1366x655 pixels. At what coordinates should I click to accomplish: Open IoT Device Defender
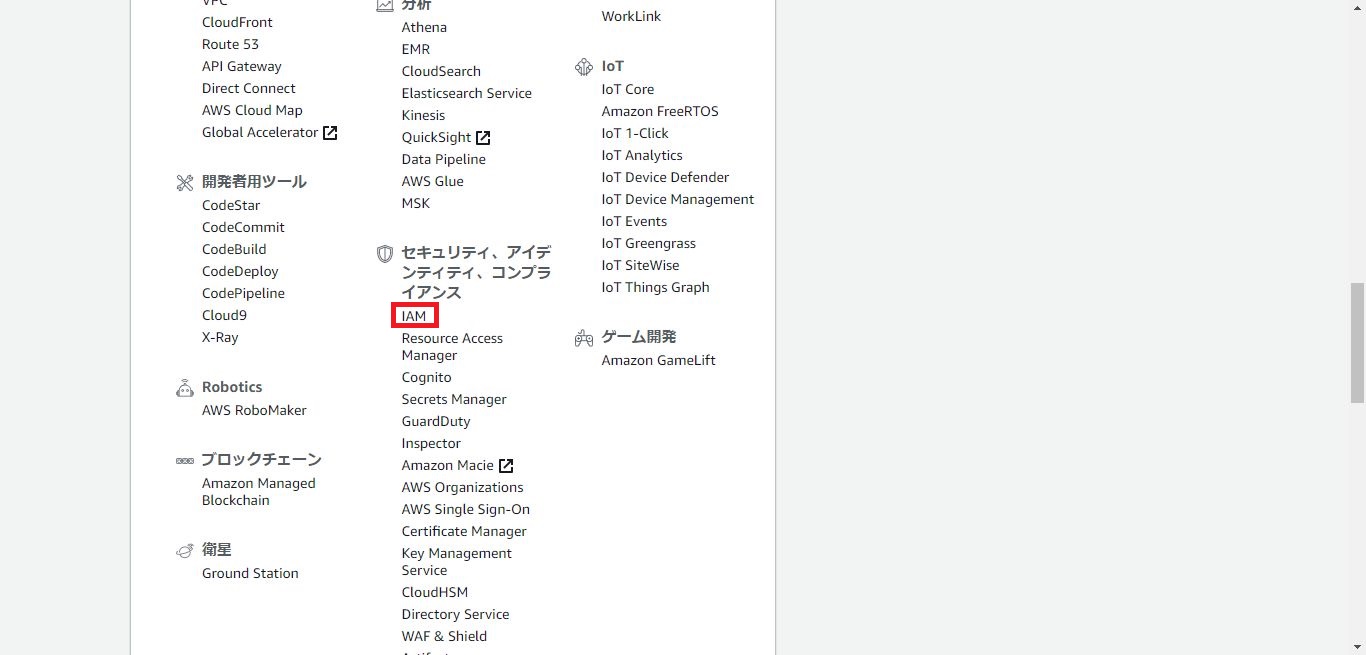tap(665, 177)
